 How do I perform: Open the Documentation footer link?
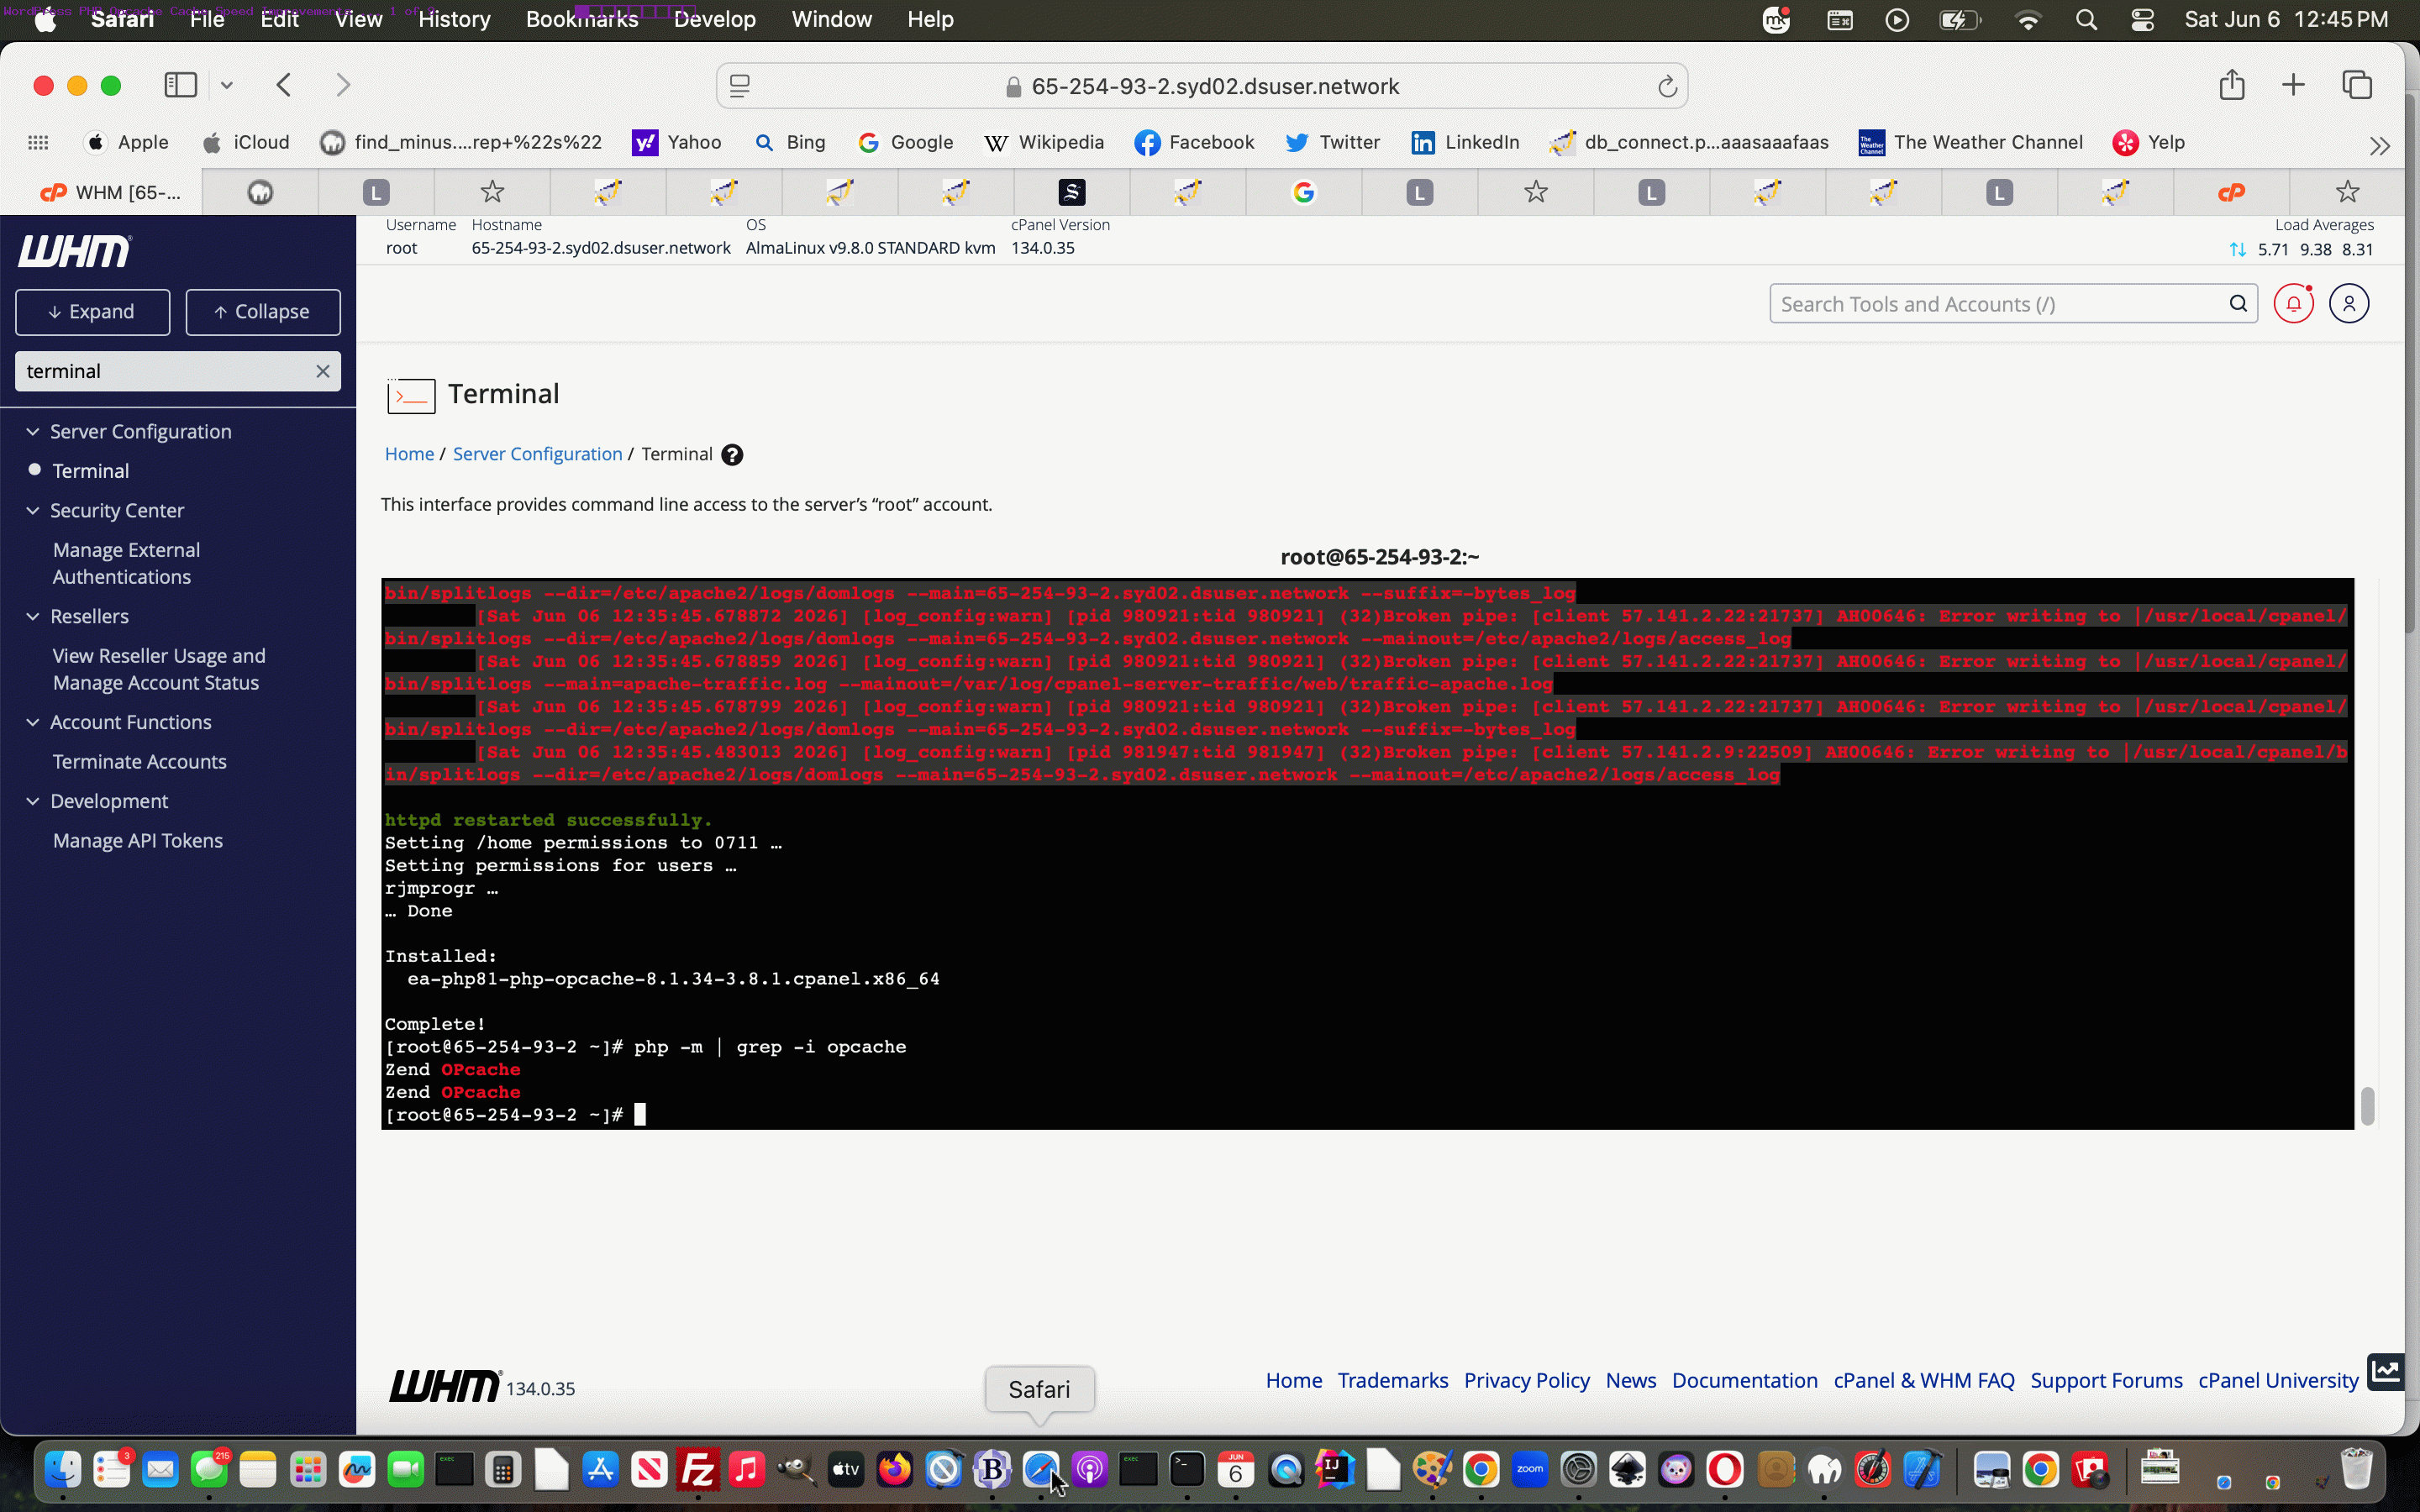1745,1380
